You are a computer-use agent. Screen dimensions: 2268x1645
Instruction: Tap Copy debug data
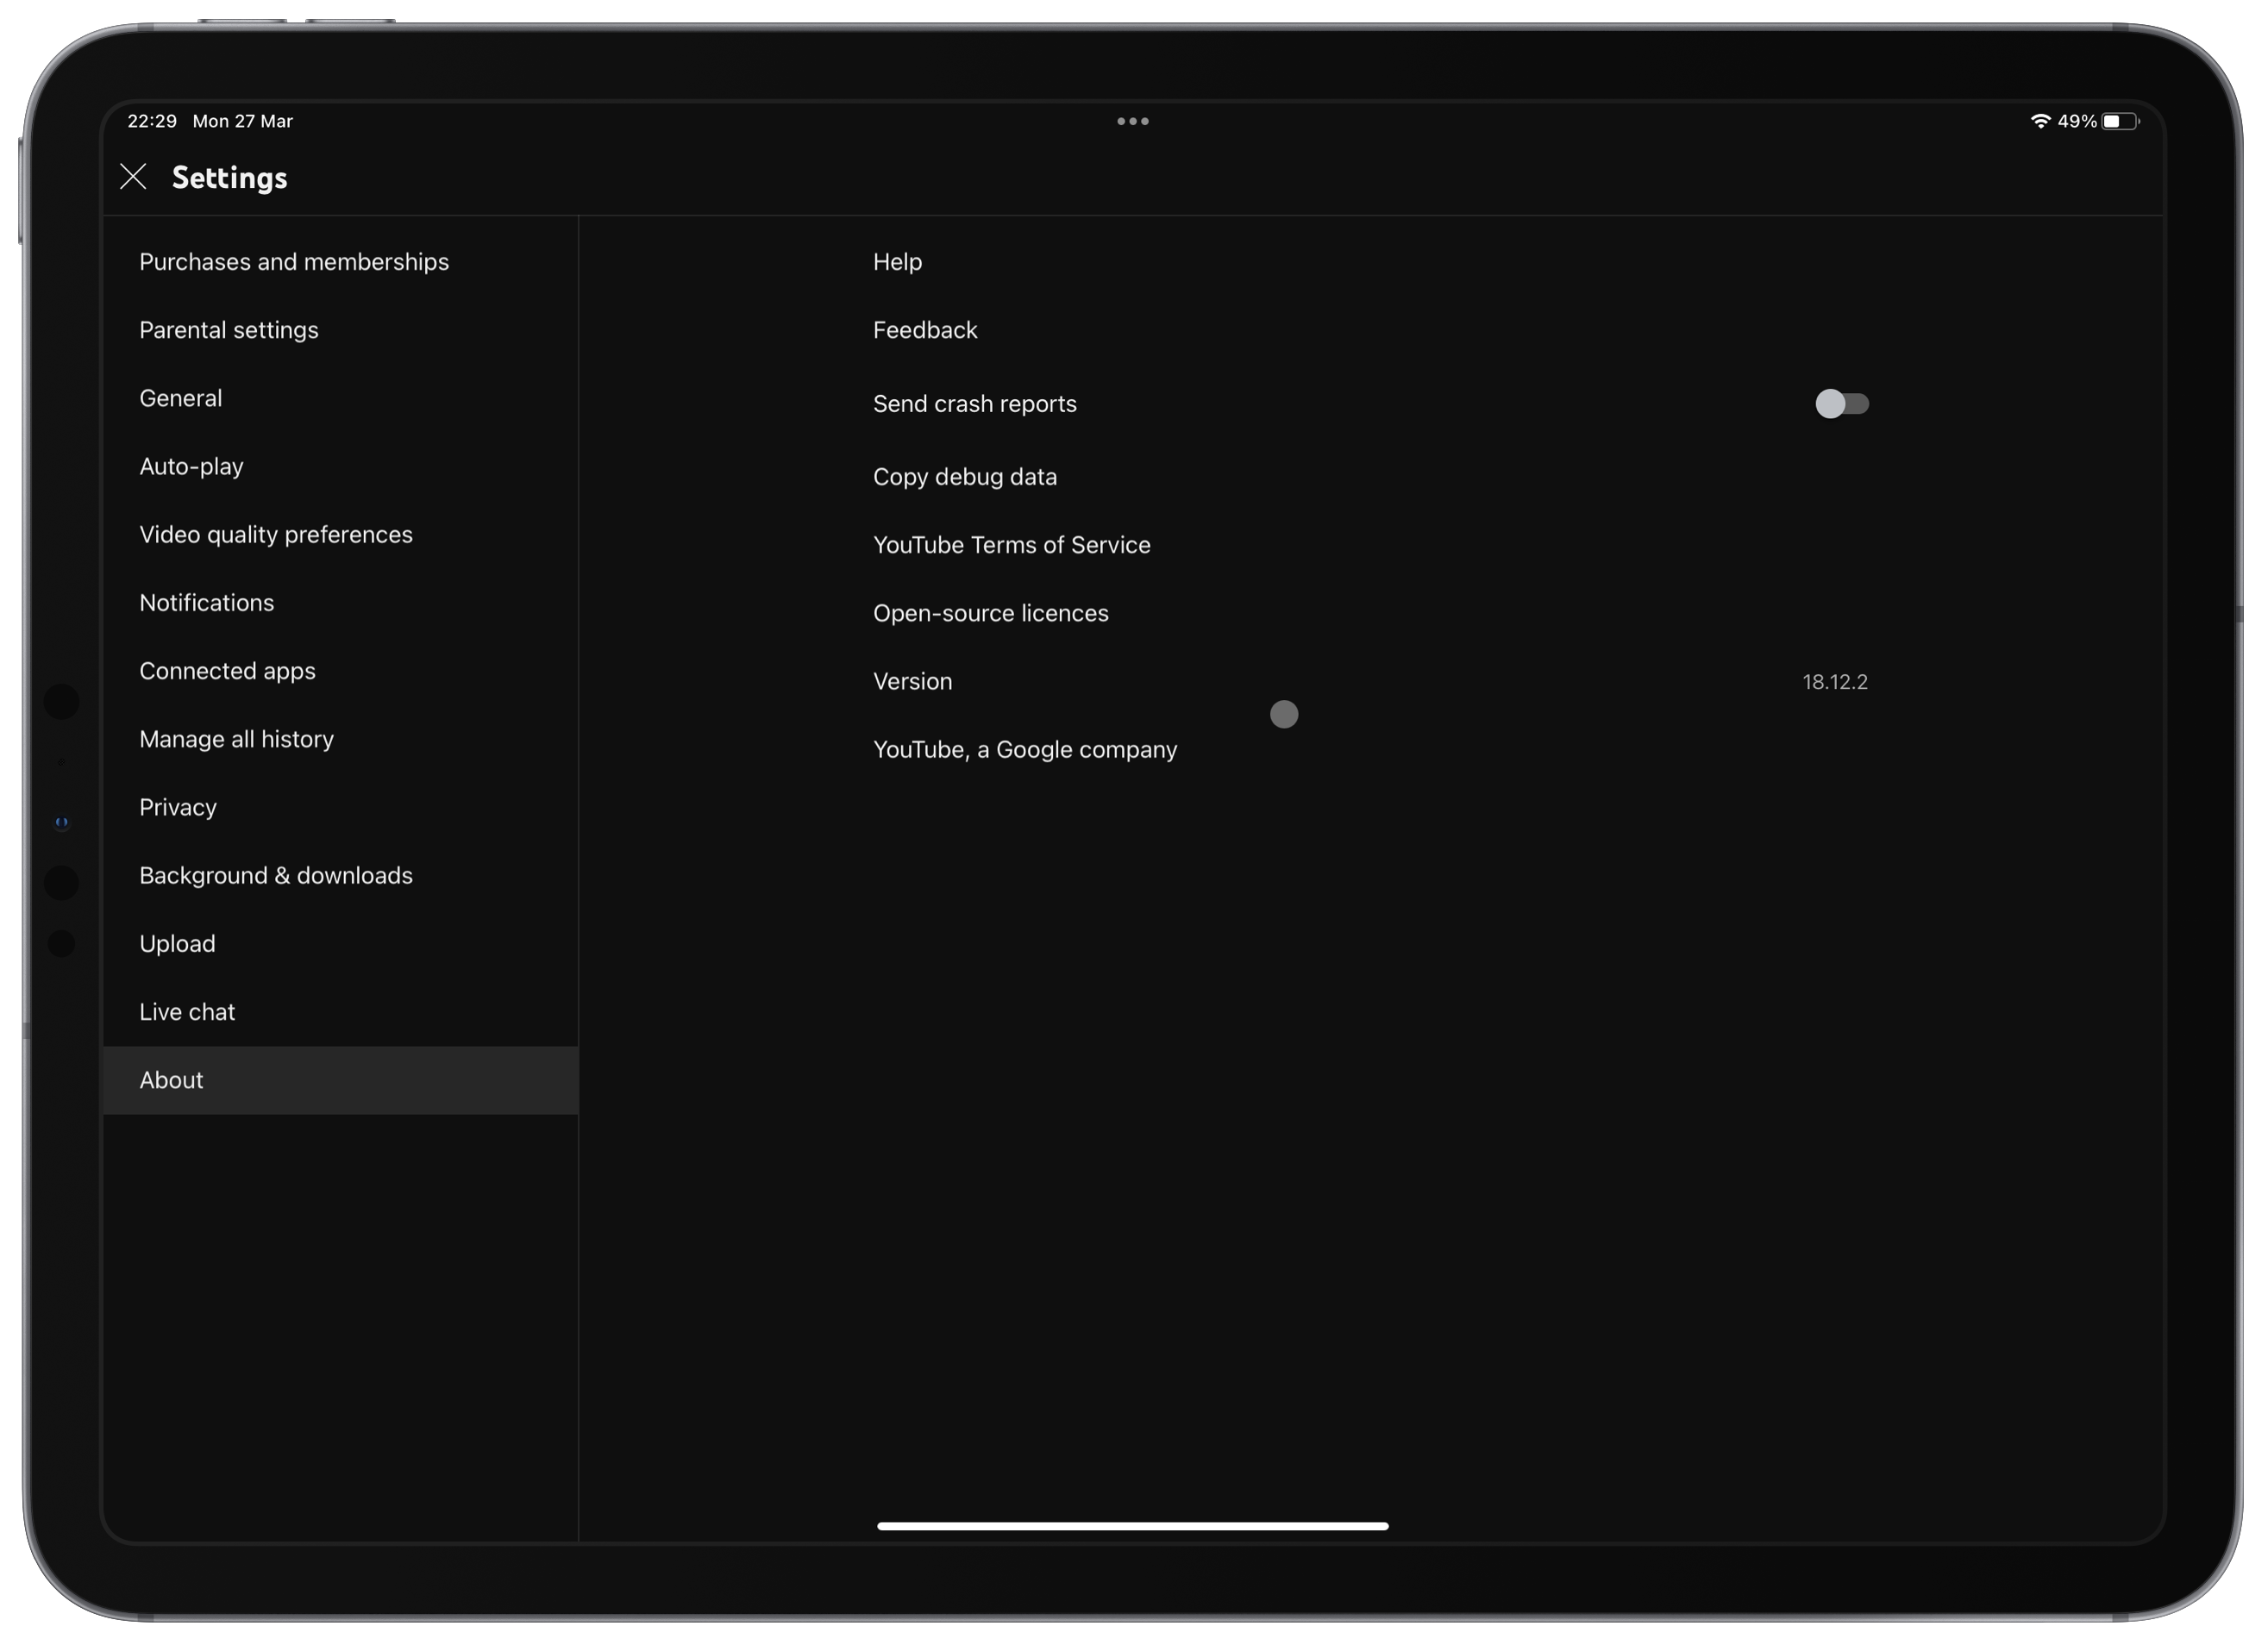(x=965, y=477)
